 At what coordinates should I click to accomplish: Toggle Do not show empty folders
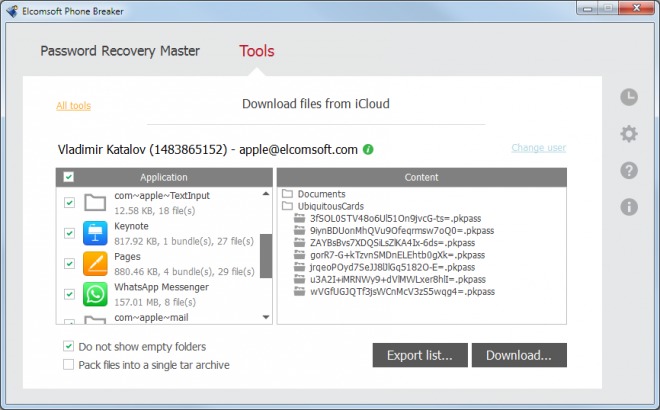click(x=68, y=346)
